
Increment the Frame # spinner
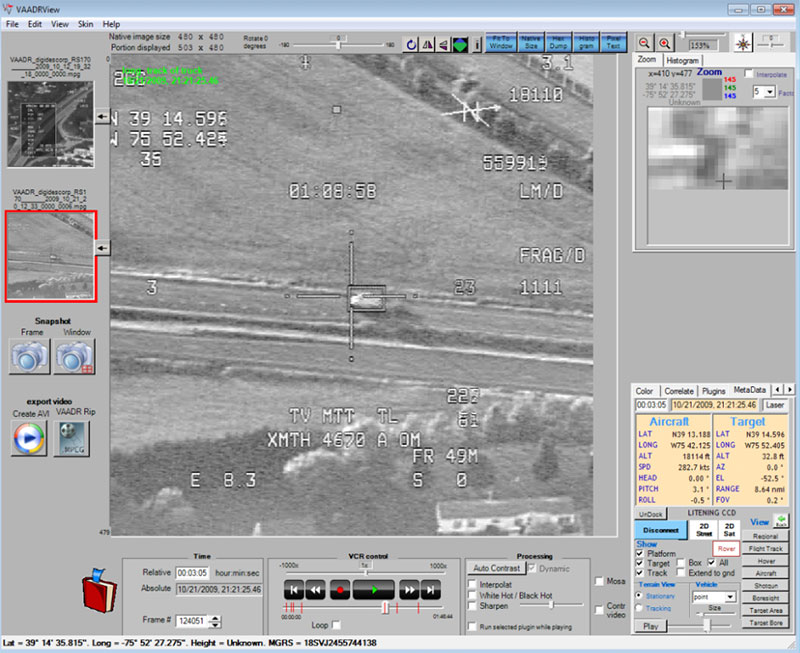pyautogui.click(x=214, y=617)
